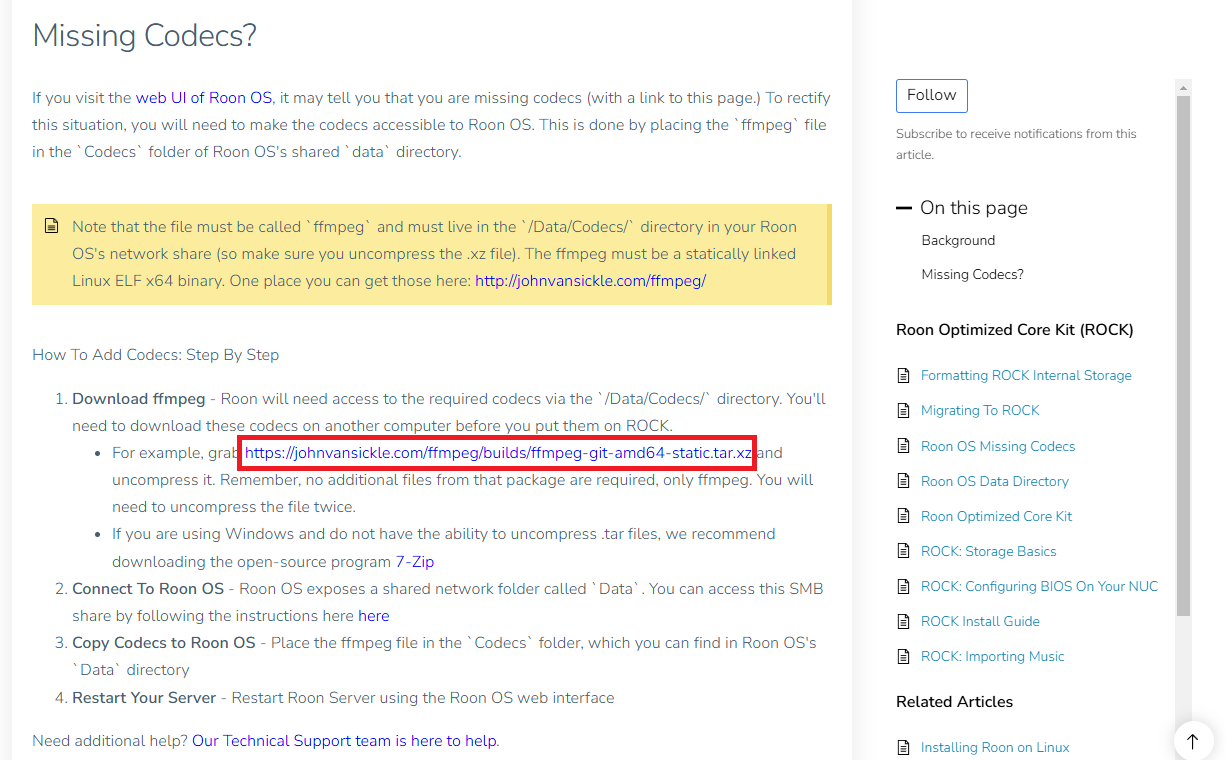
Task: Open the 7-Zip link
Action: coord(415,562)
